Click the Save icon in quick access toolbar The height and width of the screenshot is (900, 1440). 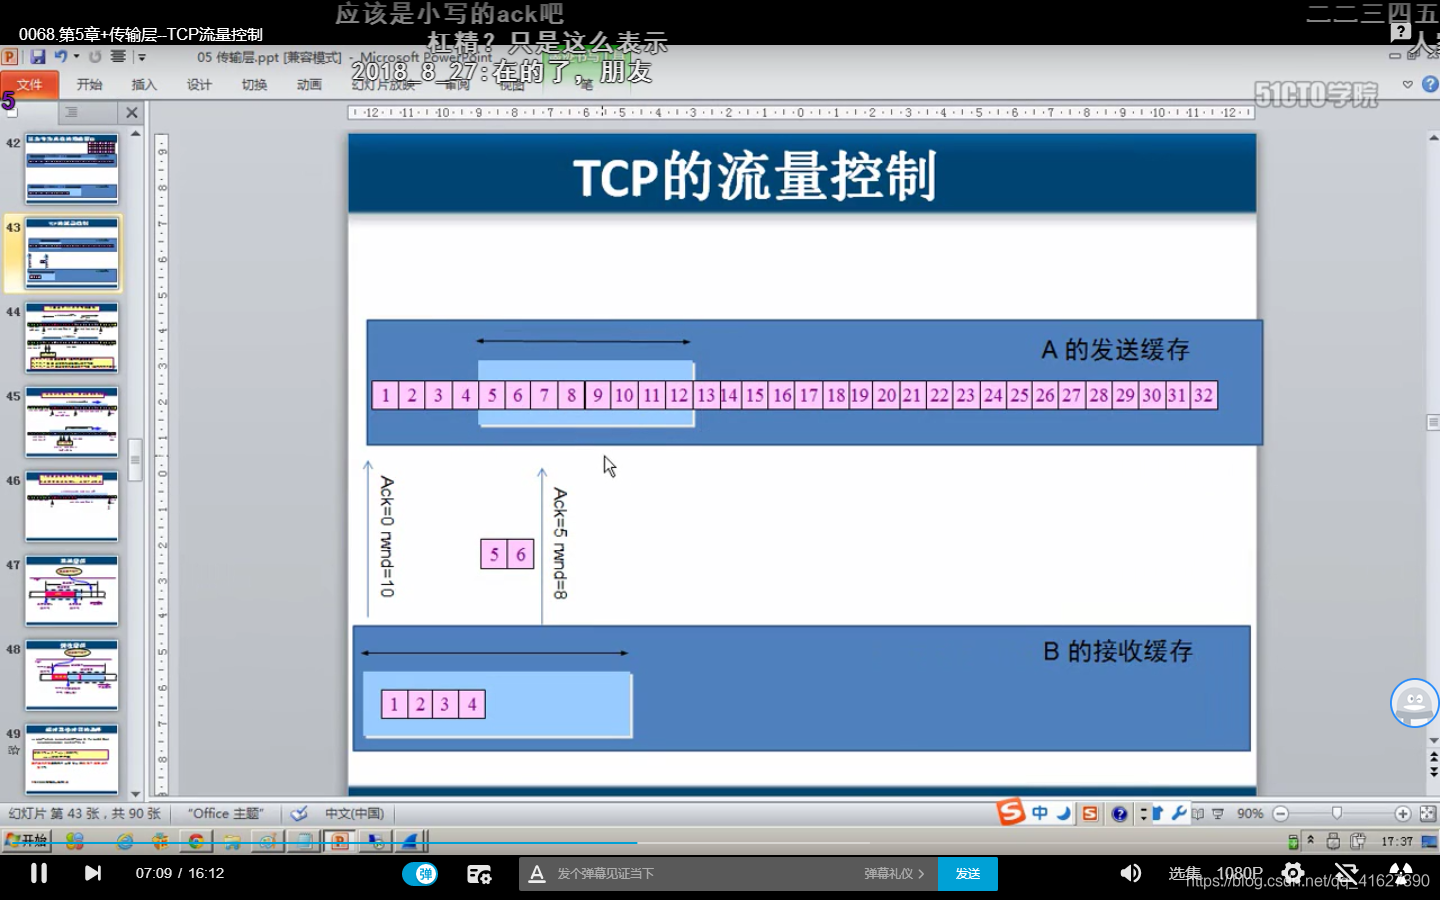point(38,57)
